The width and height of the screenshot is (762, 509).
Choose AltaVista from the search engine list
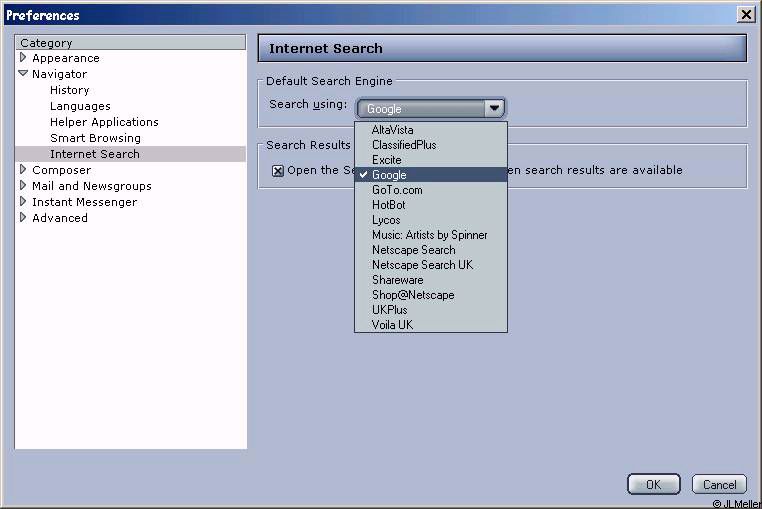431,130
